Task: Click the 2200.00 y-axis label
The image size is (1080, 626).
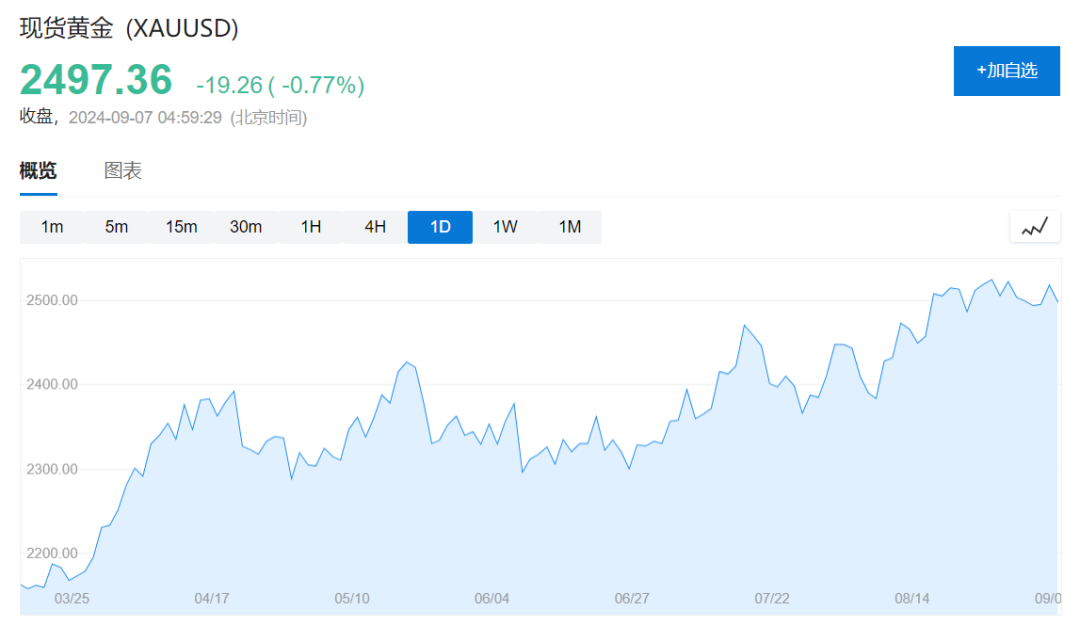Action: click(x=52, y=553)
